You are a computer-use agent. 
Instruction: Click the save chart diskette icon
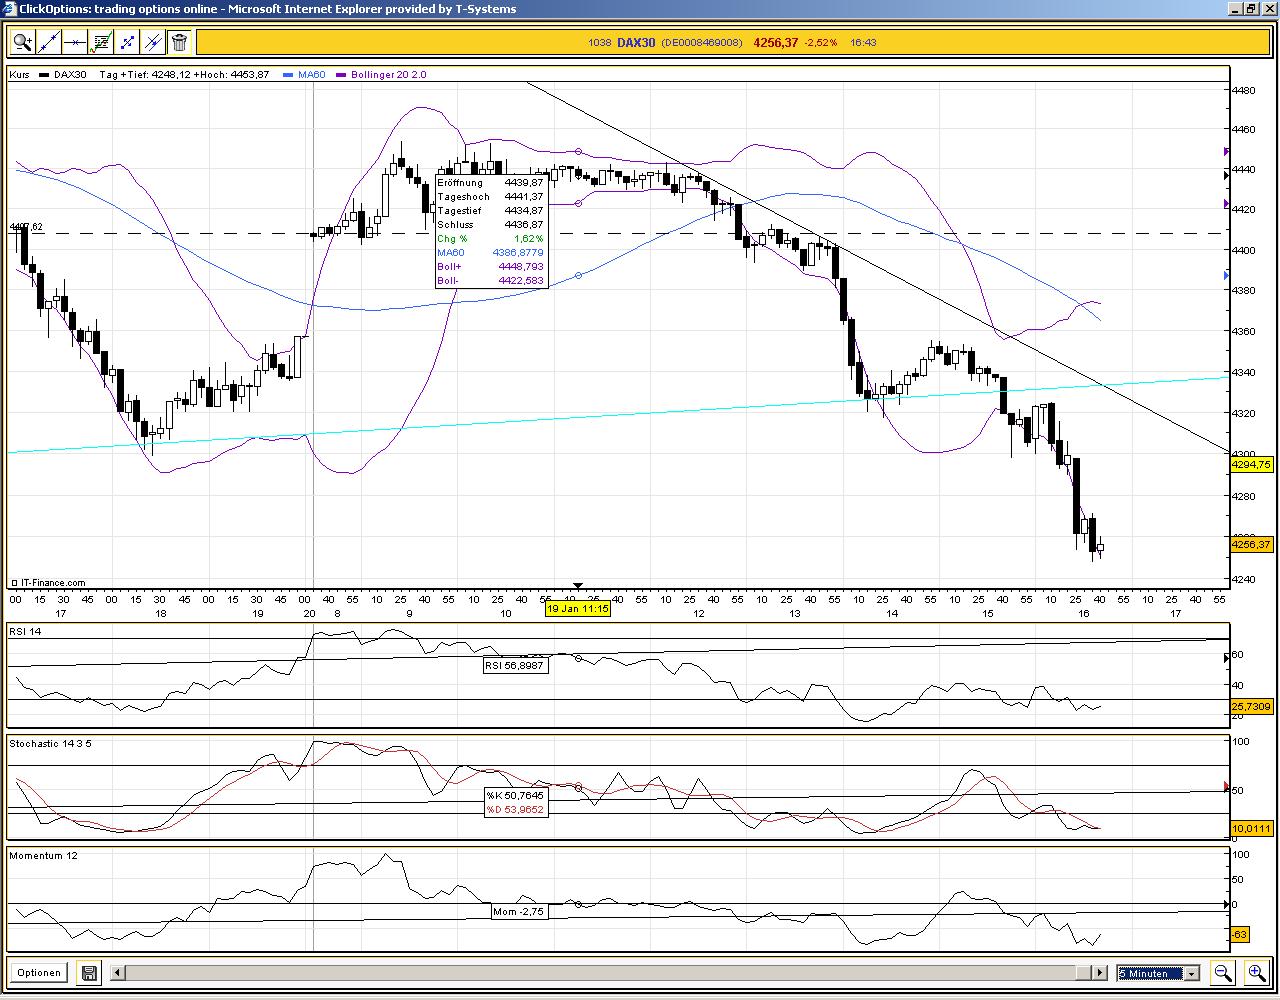[x=88, y=972]
